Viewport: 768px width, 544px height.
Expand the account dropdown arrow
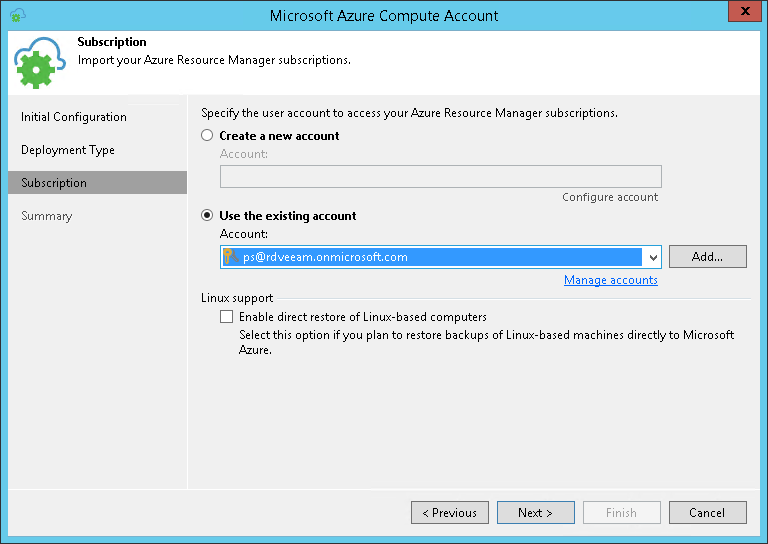coord(653,257)
